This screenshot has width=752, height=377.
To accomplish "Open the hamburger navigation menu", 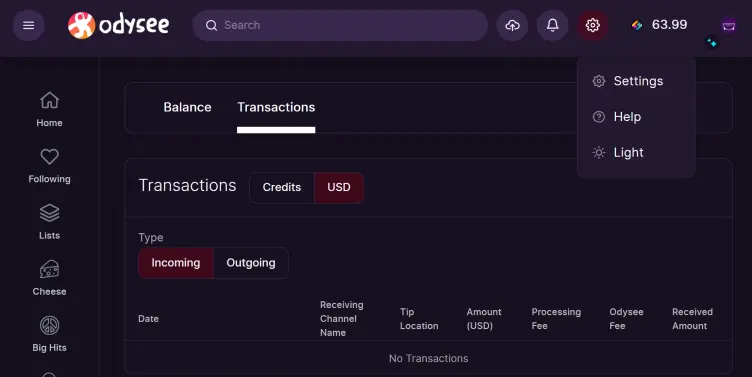I will [29, 25].
